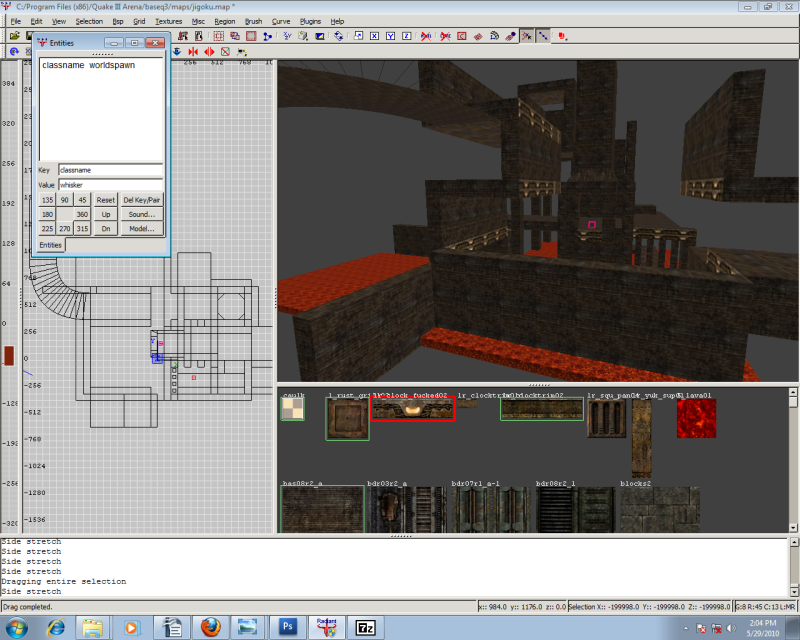Toggle the pressed patch point welding icon
The height and width of the screenshot is (640, 800).
(x=527, y=36)
